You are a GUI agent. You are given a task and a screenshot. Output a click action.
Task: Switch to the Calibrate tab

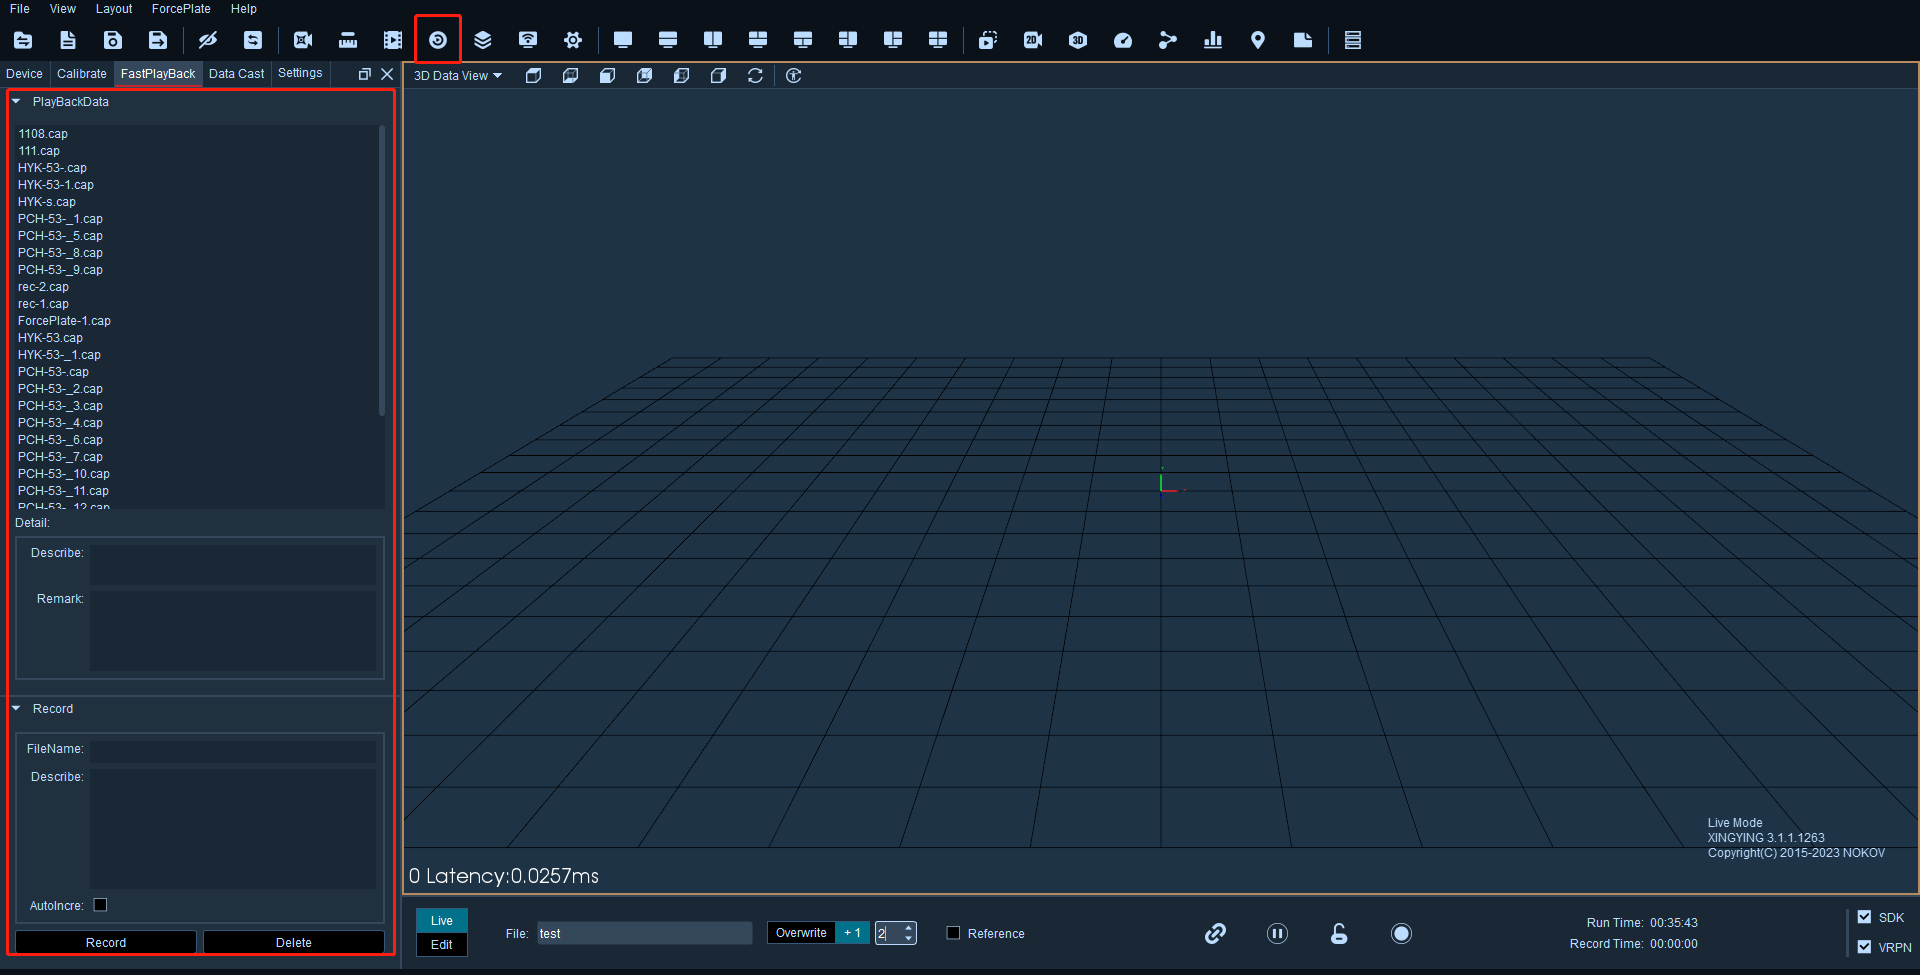(82, 74)
